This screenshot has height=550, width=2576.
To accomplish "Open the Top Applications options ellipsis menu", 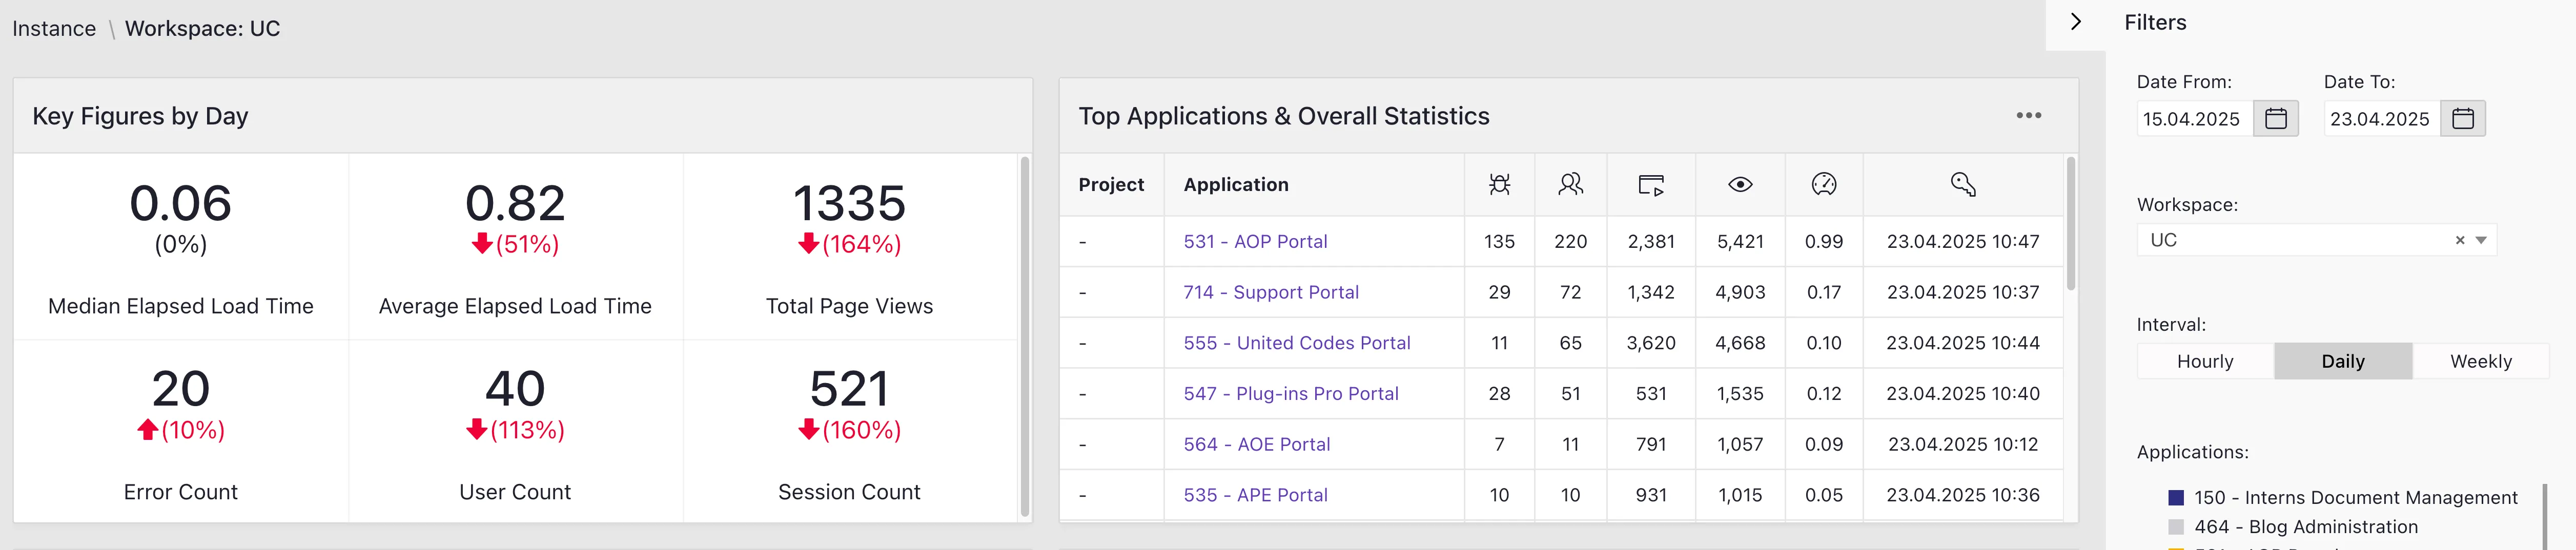I will (2030, 115).
